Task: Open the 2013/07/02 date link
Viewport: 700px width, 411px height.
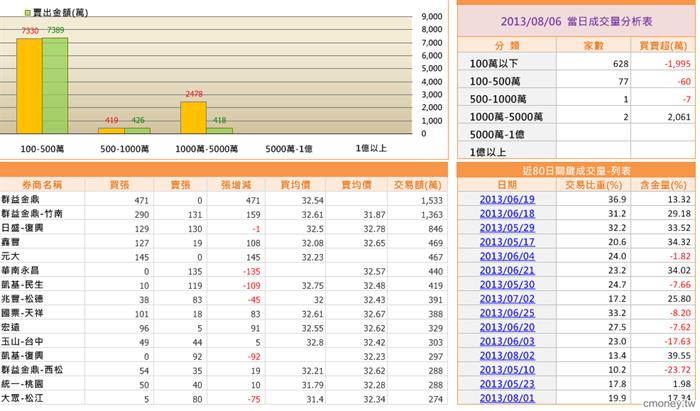Action: (507, 299)
